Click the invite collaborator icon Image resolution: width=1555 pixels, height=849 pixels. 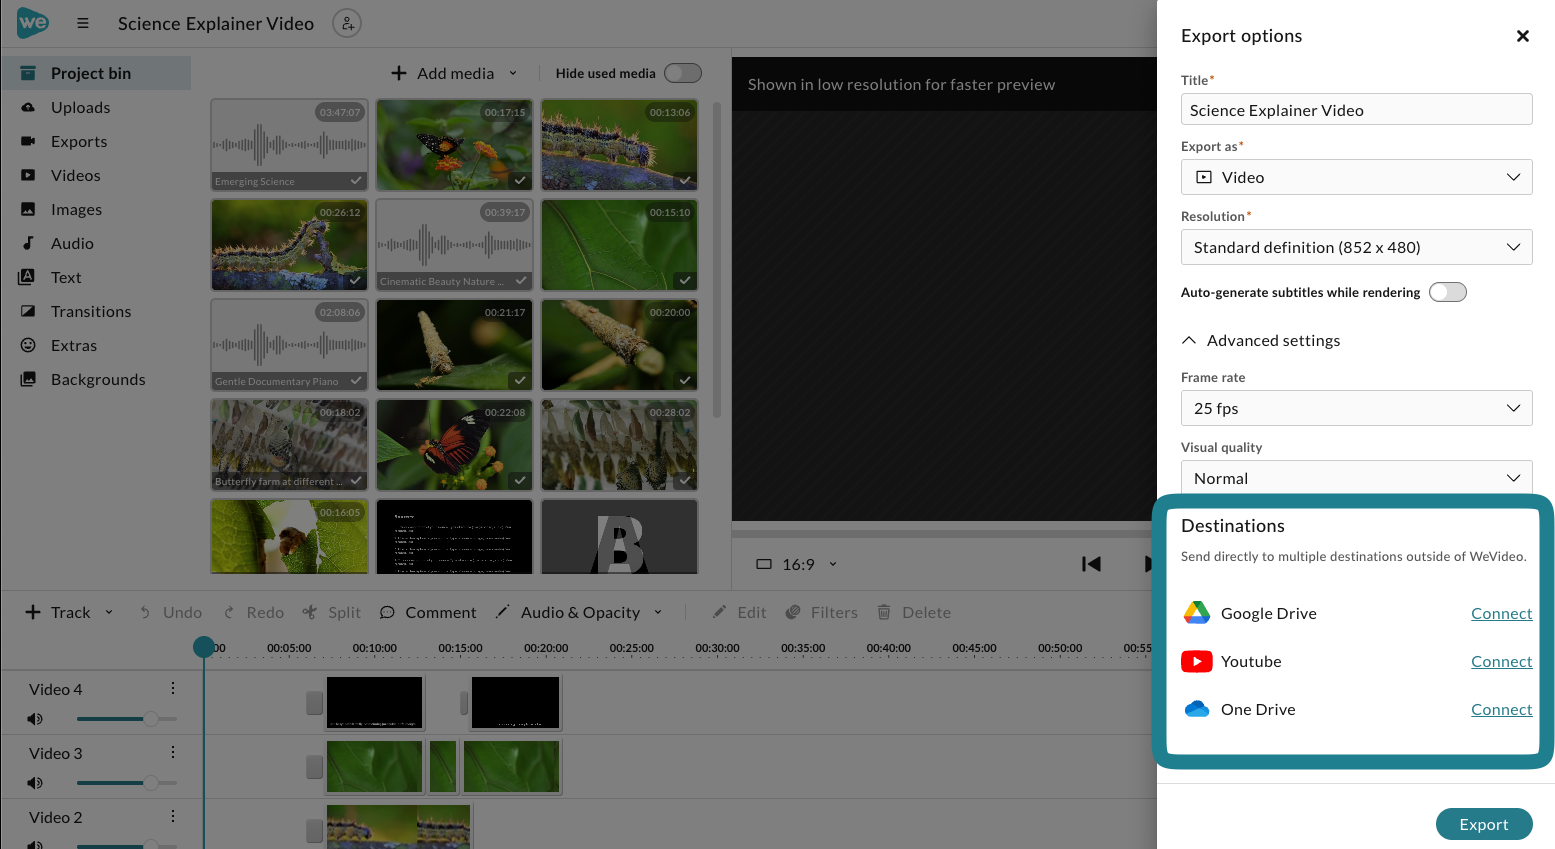tap(347, 23)
